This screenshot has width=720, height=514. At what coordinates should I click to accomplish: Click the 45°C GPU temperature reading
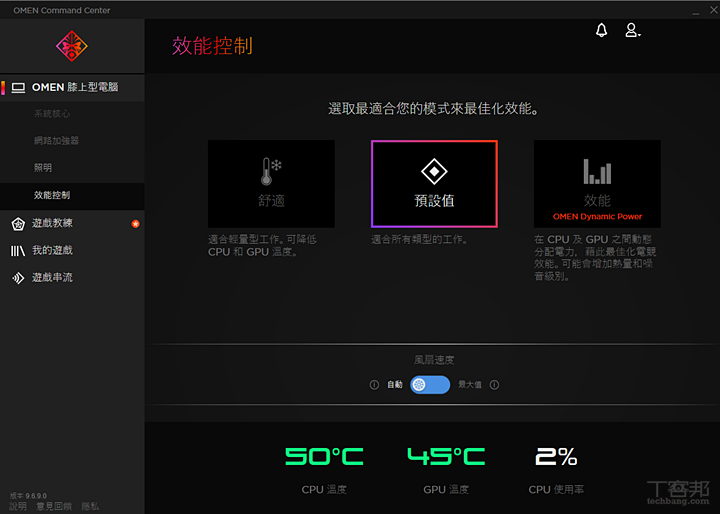point(446,457)
